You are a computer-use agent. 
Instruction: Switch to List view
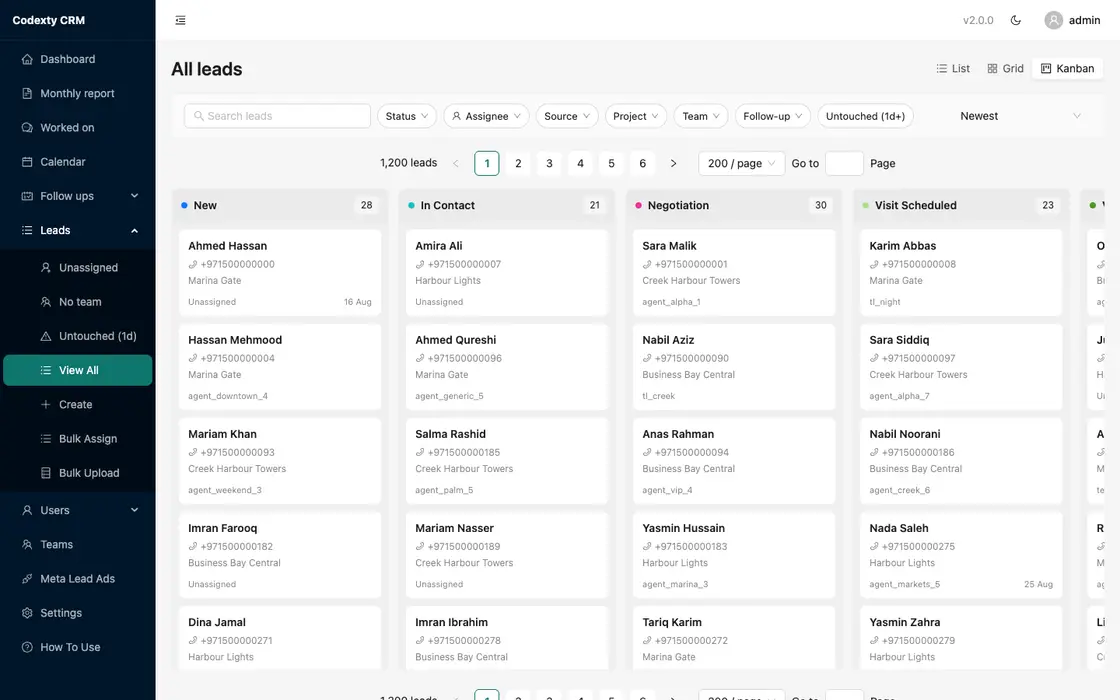pos(953,69)
